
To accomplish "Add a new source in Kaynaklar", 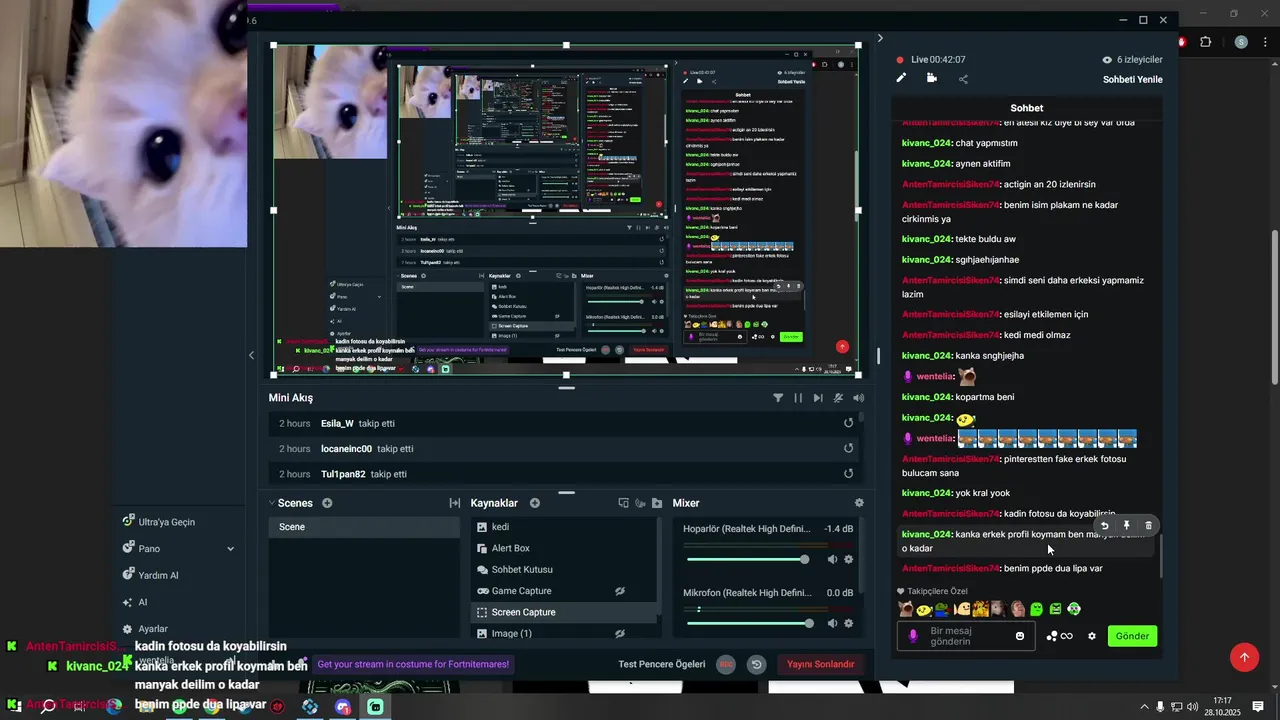I will [x=535, y=503].
